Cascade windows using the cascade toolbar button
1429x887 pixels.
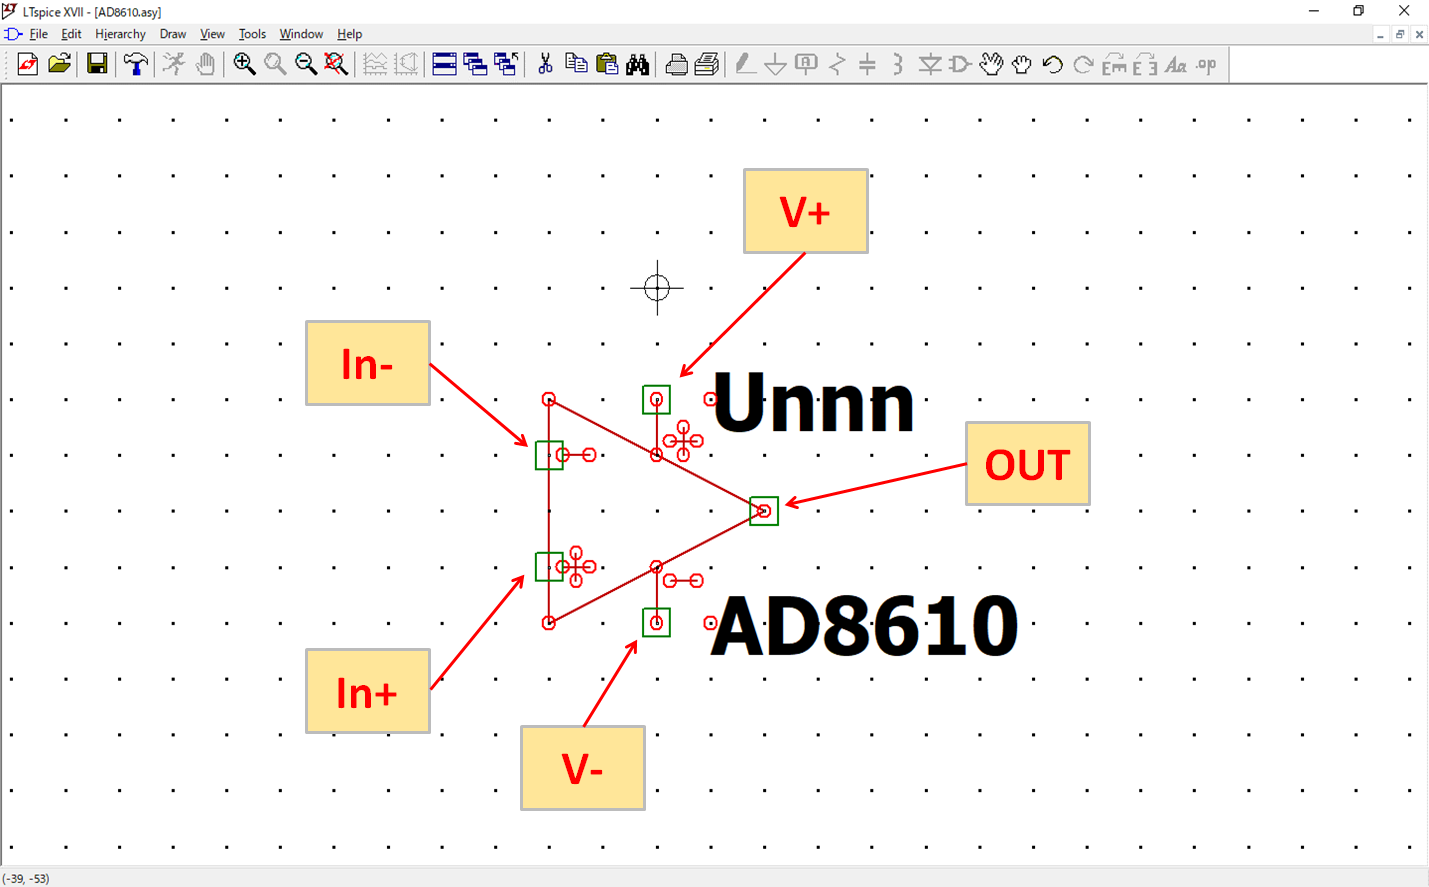(476, 65)
